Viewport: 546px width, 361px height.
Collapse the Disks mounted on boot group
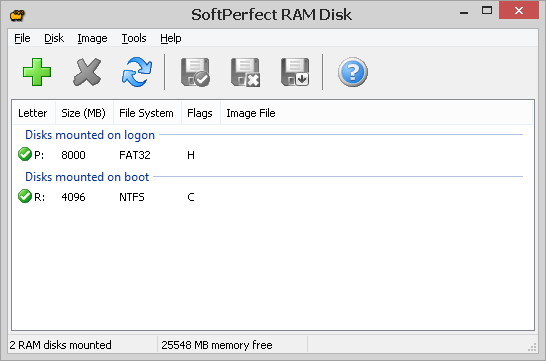87,177
